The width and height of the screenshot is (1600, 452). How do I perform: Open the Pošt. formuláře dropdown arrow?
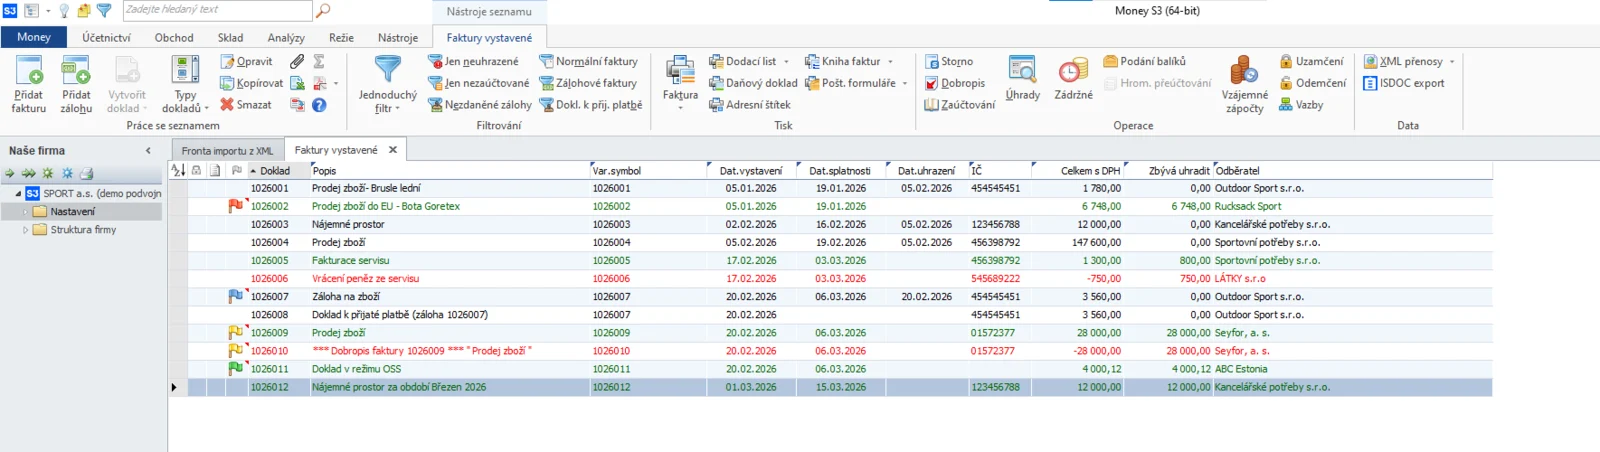coord(904,84)
